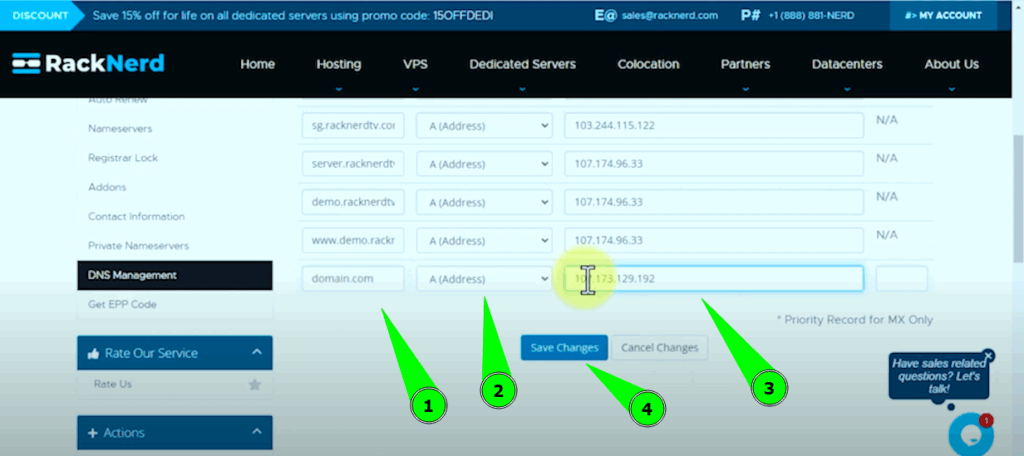Open record type dropdown for domain.com row

pyautogui.click(x=485, y=278)
